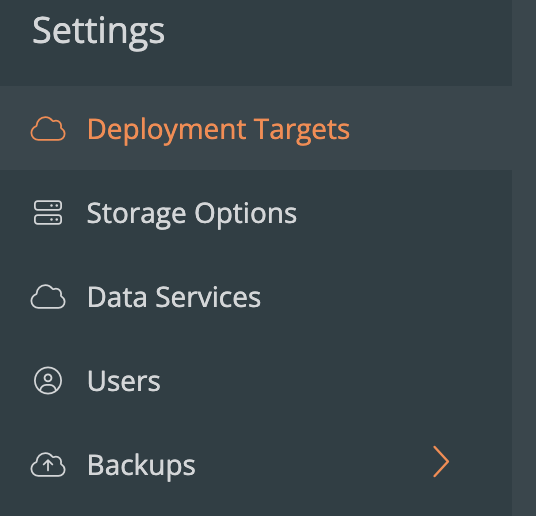Open the Deployment Targets settings page
536x516 pixels.
(x=256, y=128)
